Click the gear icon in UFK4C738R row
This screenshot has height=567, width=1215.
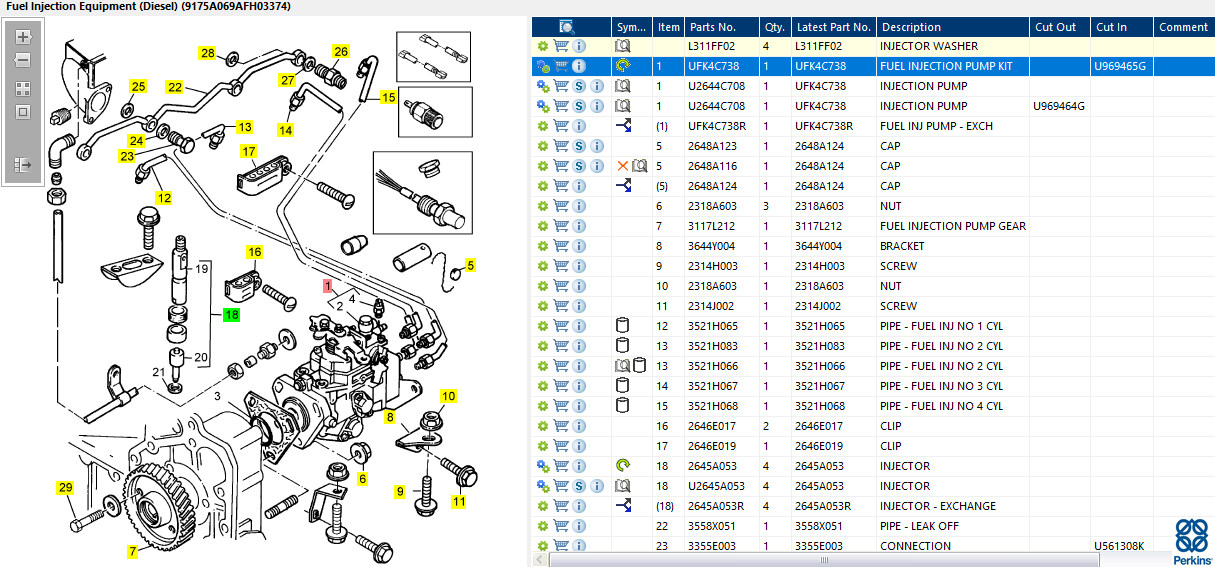(x=543, y=126)
